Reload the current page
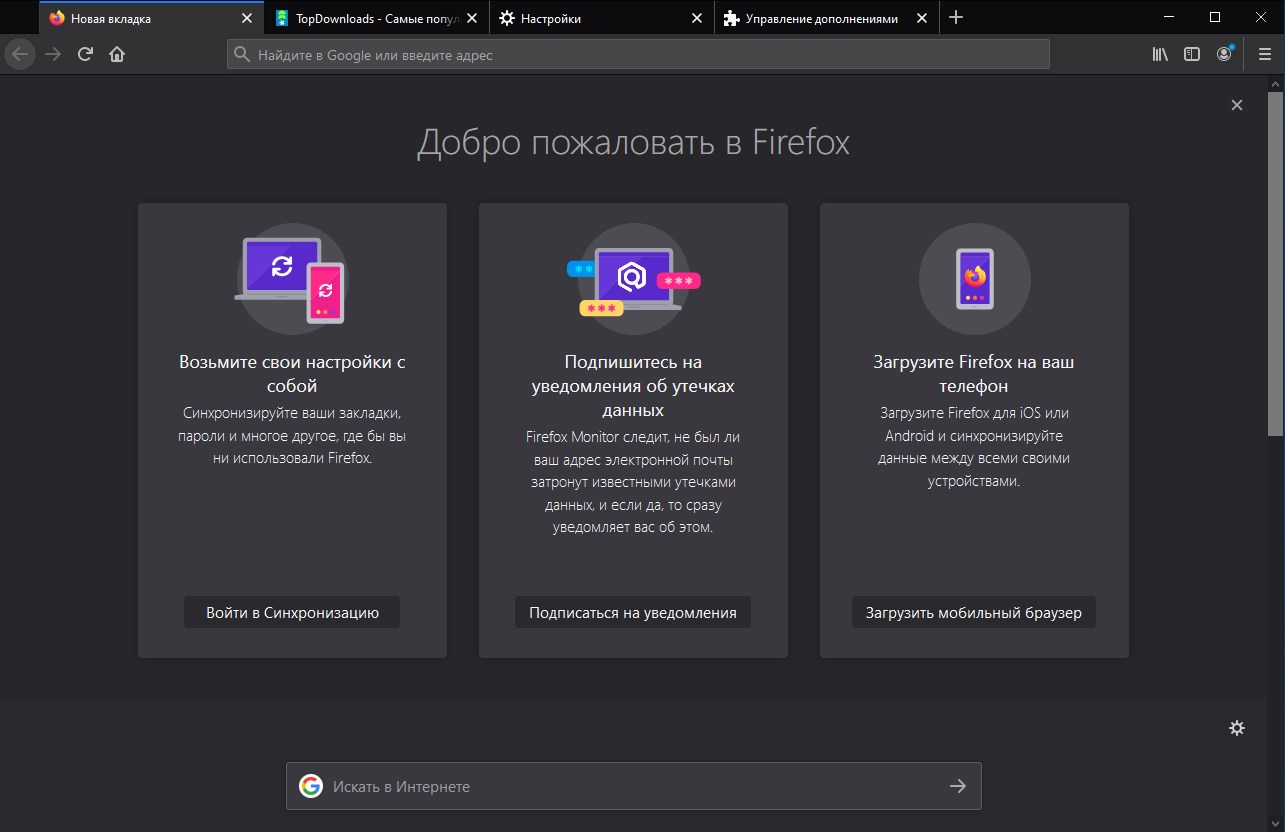1285x832 pixels. point(85,54)
